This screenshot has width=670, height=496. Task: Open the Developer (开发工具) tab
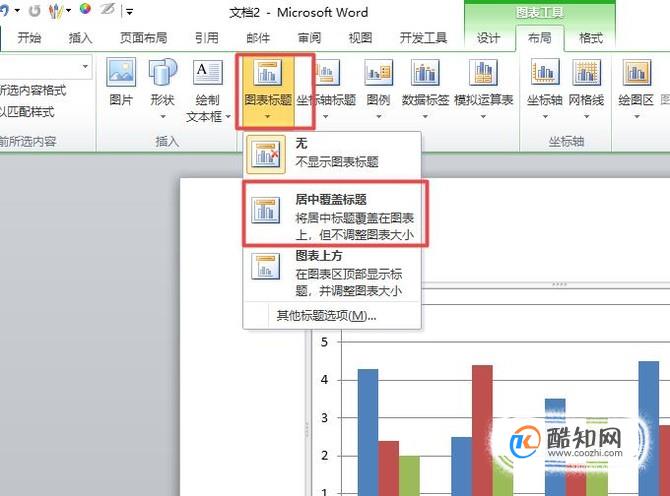click(423, 38)
